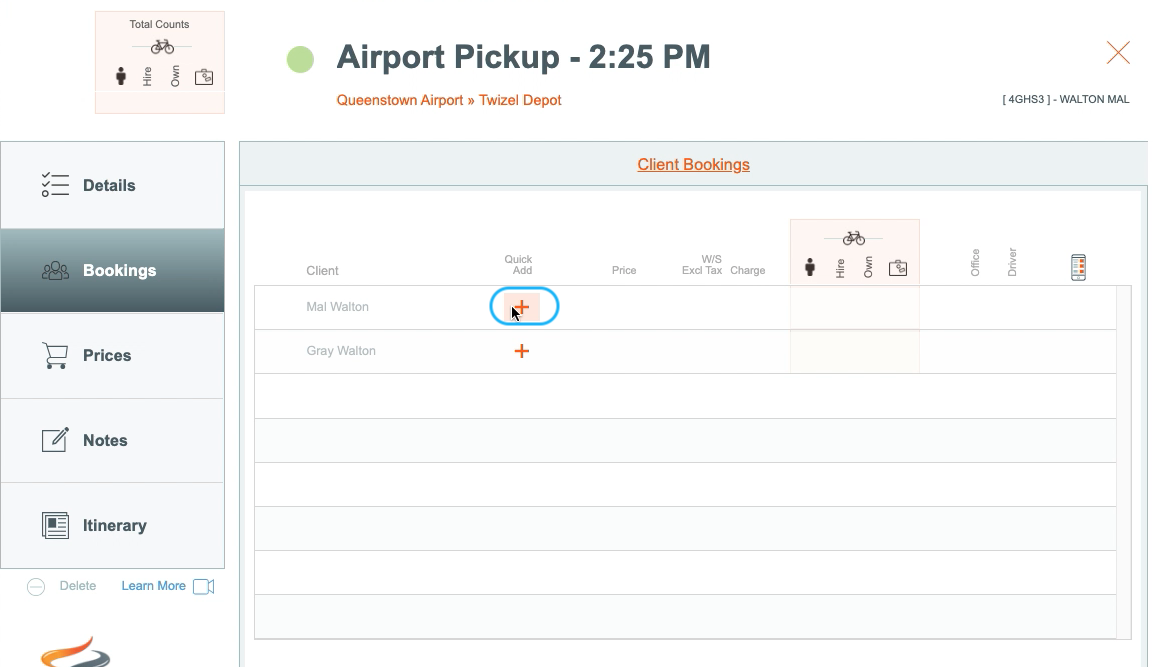Click the passenger icon in bookings header
The width and height of the screenshot is (1166, 667).
[810, 268]
